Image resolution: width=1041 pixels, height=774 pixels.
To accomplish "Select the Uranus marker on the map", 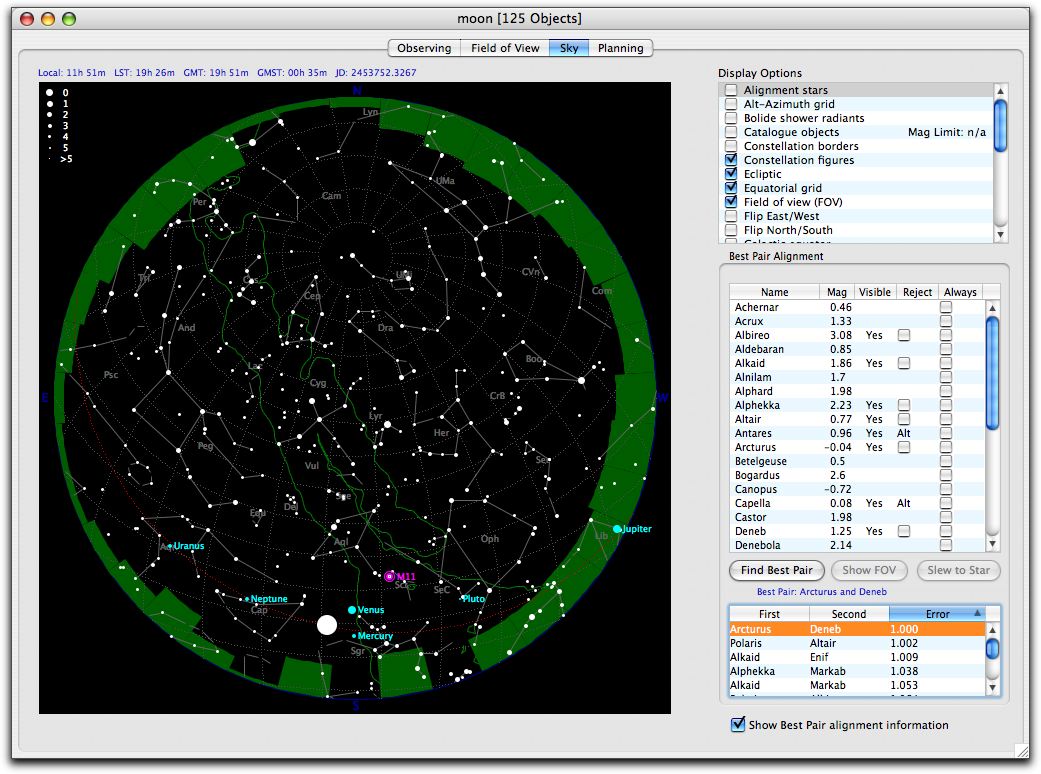I will [172, 546].
